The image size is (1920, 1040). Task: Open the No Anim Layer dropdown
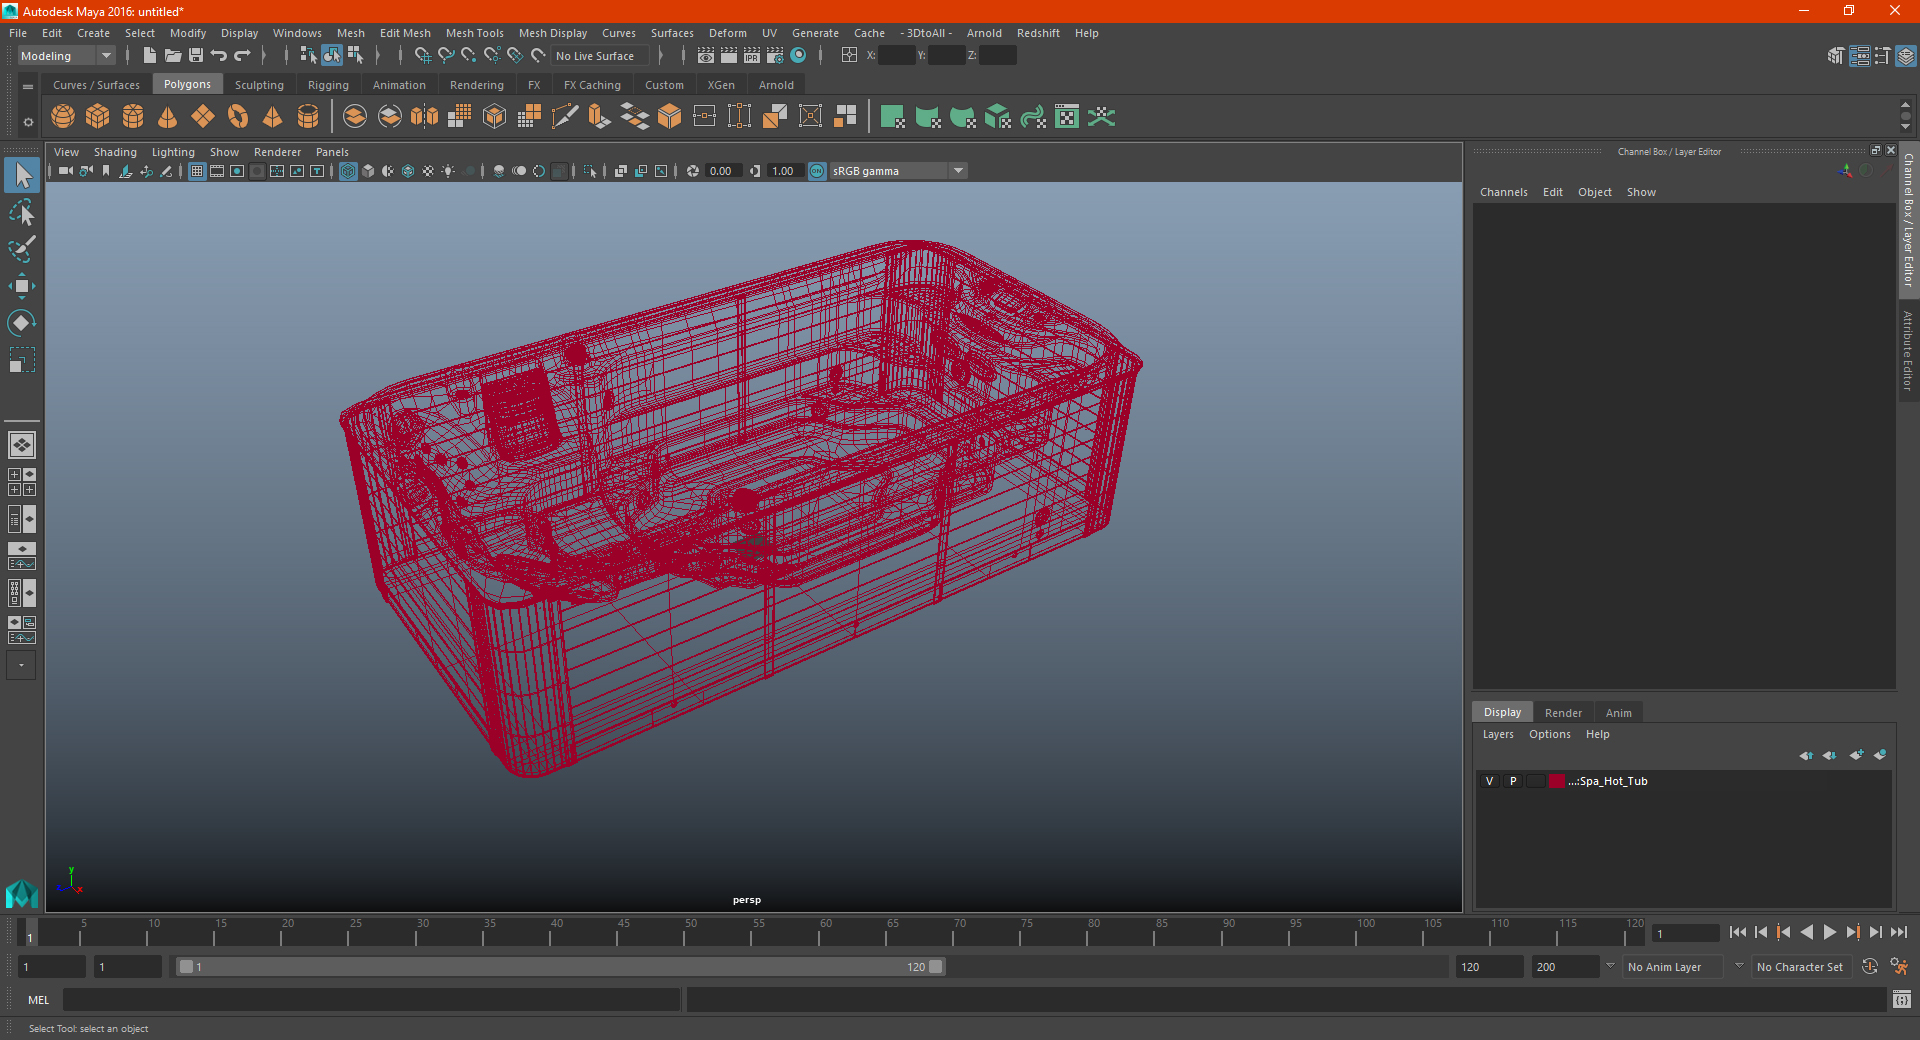(1673, 967)
